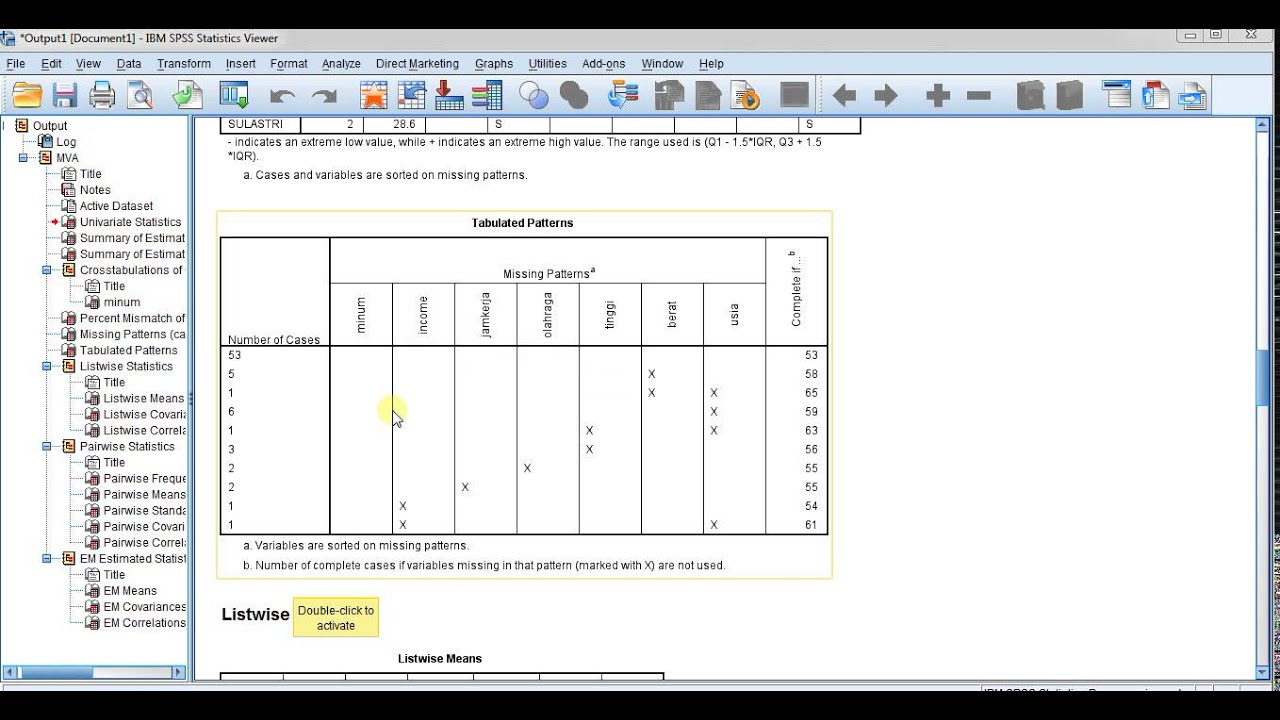
Task: Click the 'Number of Cases' column header
Action: (274, 340)
